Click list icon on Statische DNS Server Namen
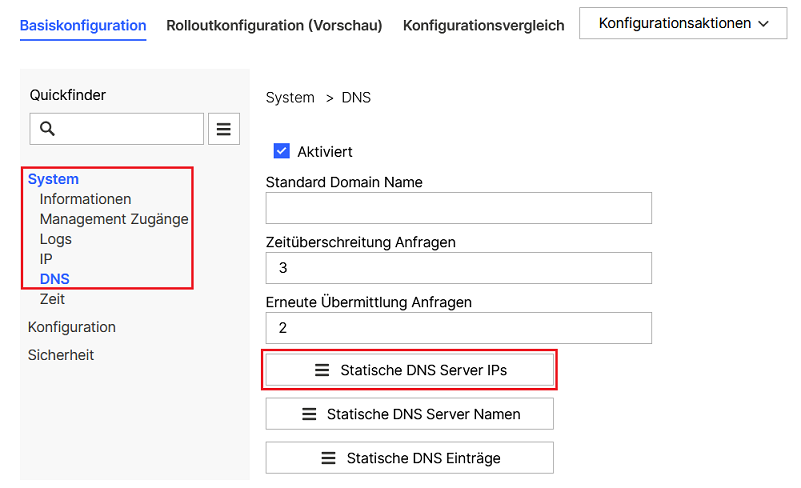This screenshot has height=488, width=801. point(309,414)
